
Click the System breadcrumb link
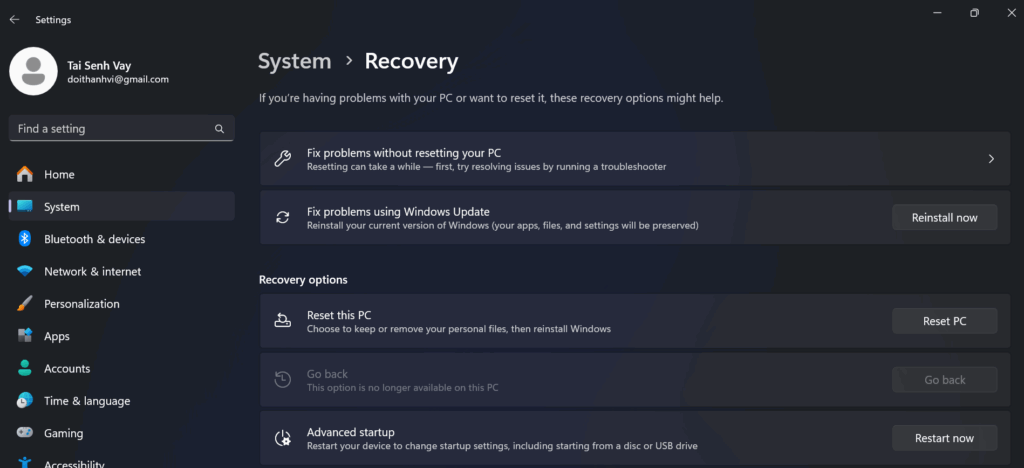pyautogui.click(x=295, y=61)
